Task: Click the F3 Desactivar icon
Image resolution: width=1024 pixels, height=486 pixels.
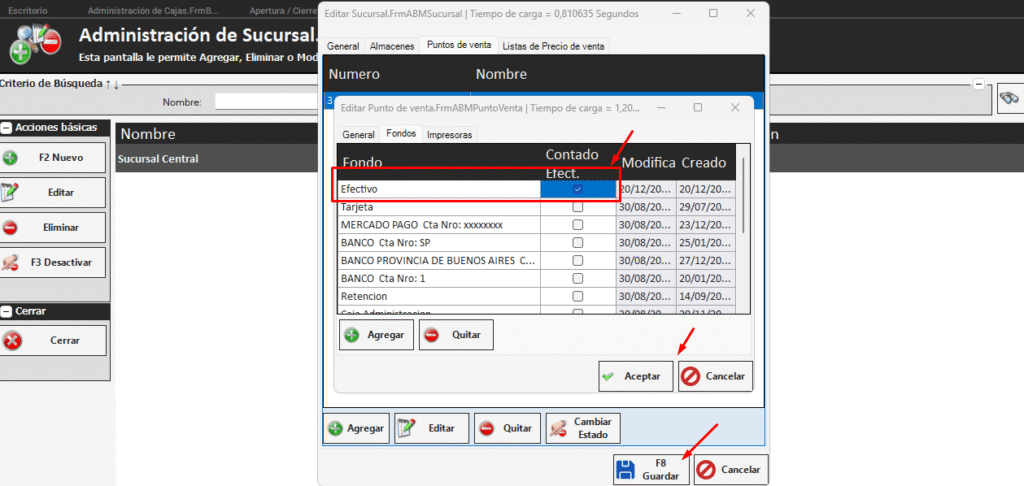Action: (11, 262)
